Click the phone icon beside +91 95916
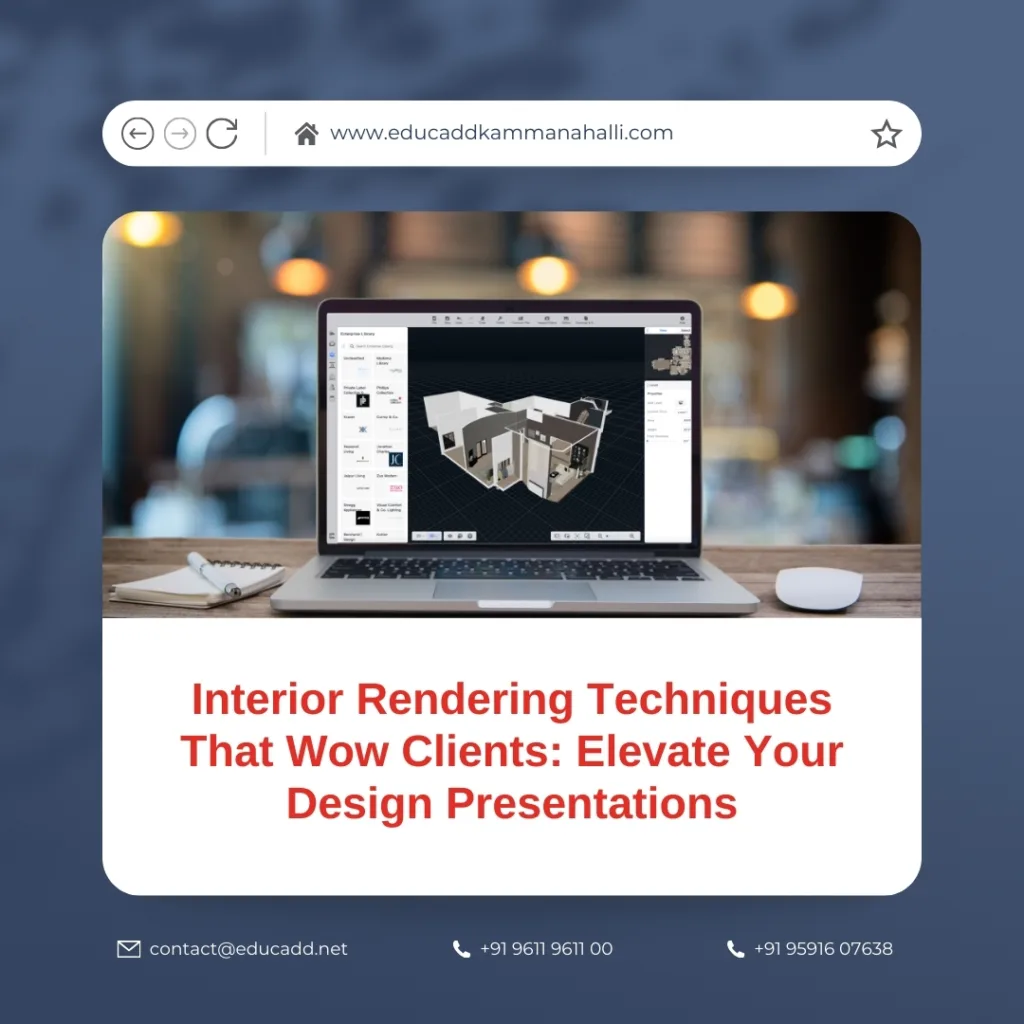The image size is (1024, 1024). tap(735, 949)
